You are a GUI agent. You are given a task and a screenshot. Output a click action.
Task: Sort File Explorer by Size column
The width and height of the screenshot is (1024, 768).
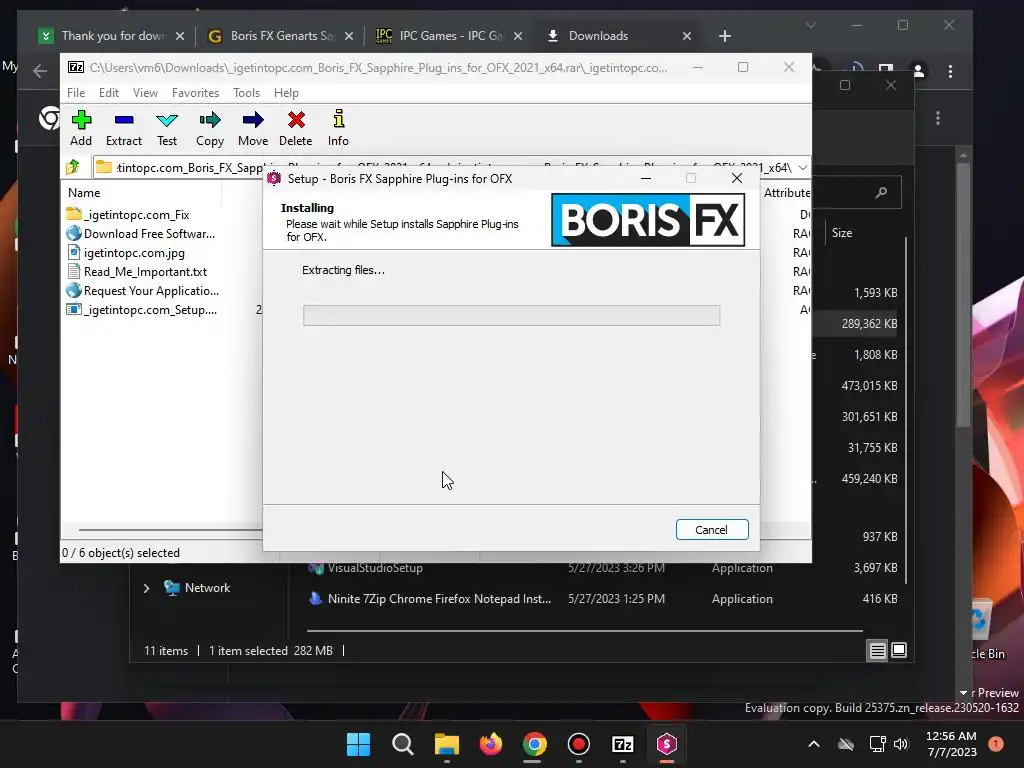[x=842, y=232]
